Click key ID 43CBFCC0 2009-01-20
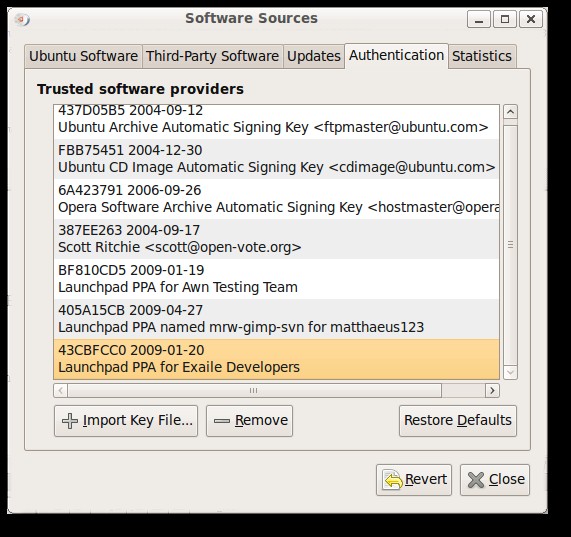The image size is (571, 537). (x=131, y=351)
